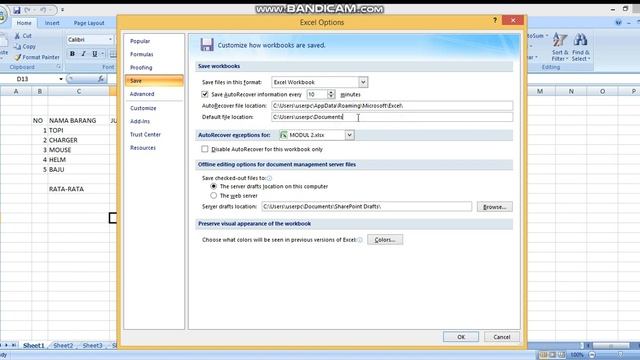
Task: Click the Browse... button
Action: click(x=494, y=207)
